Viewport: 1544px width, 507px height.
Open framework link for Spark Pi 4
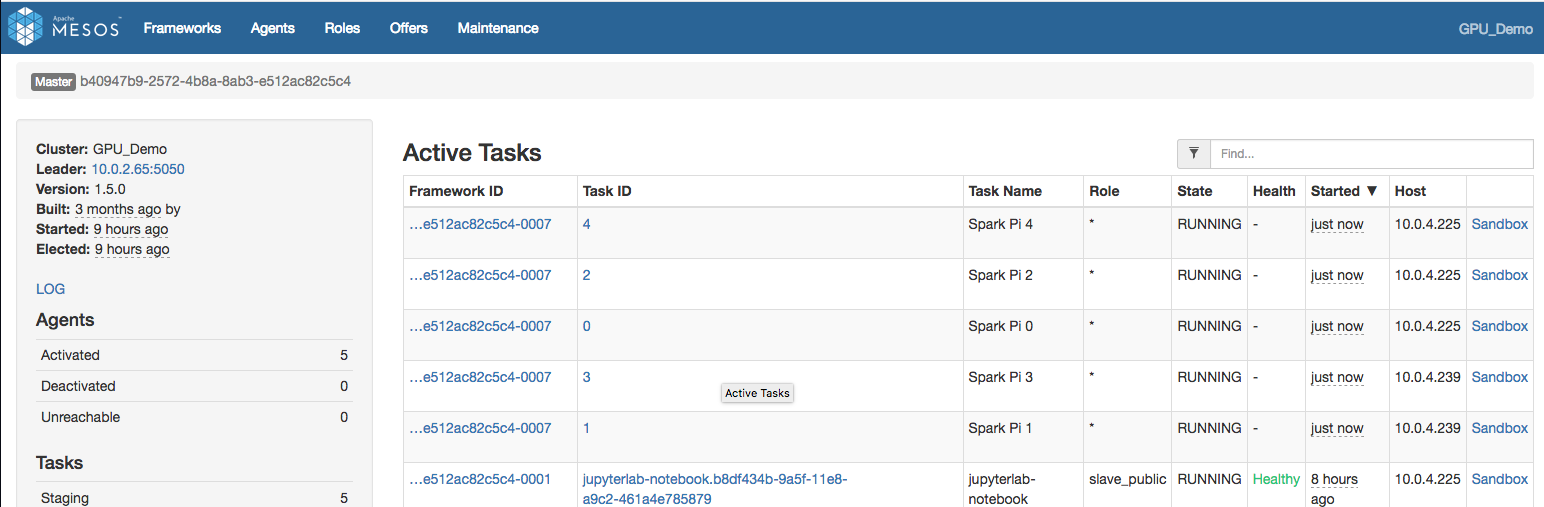[480, 224]
